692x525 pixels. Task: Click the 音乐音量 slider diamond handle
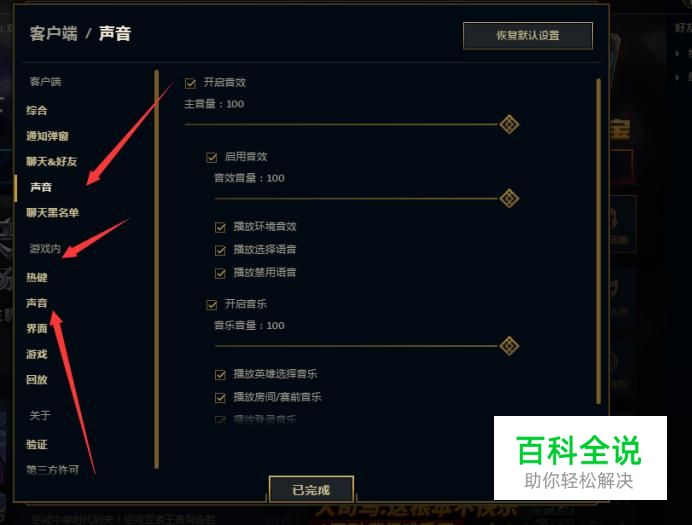click(x=509, y=346)
